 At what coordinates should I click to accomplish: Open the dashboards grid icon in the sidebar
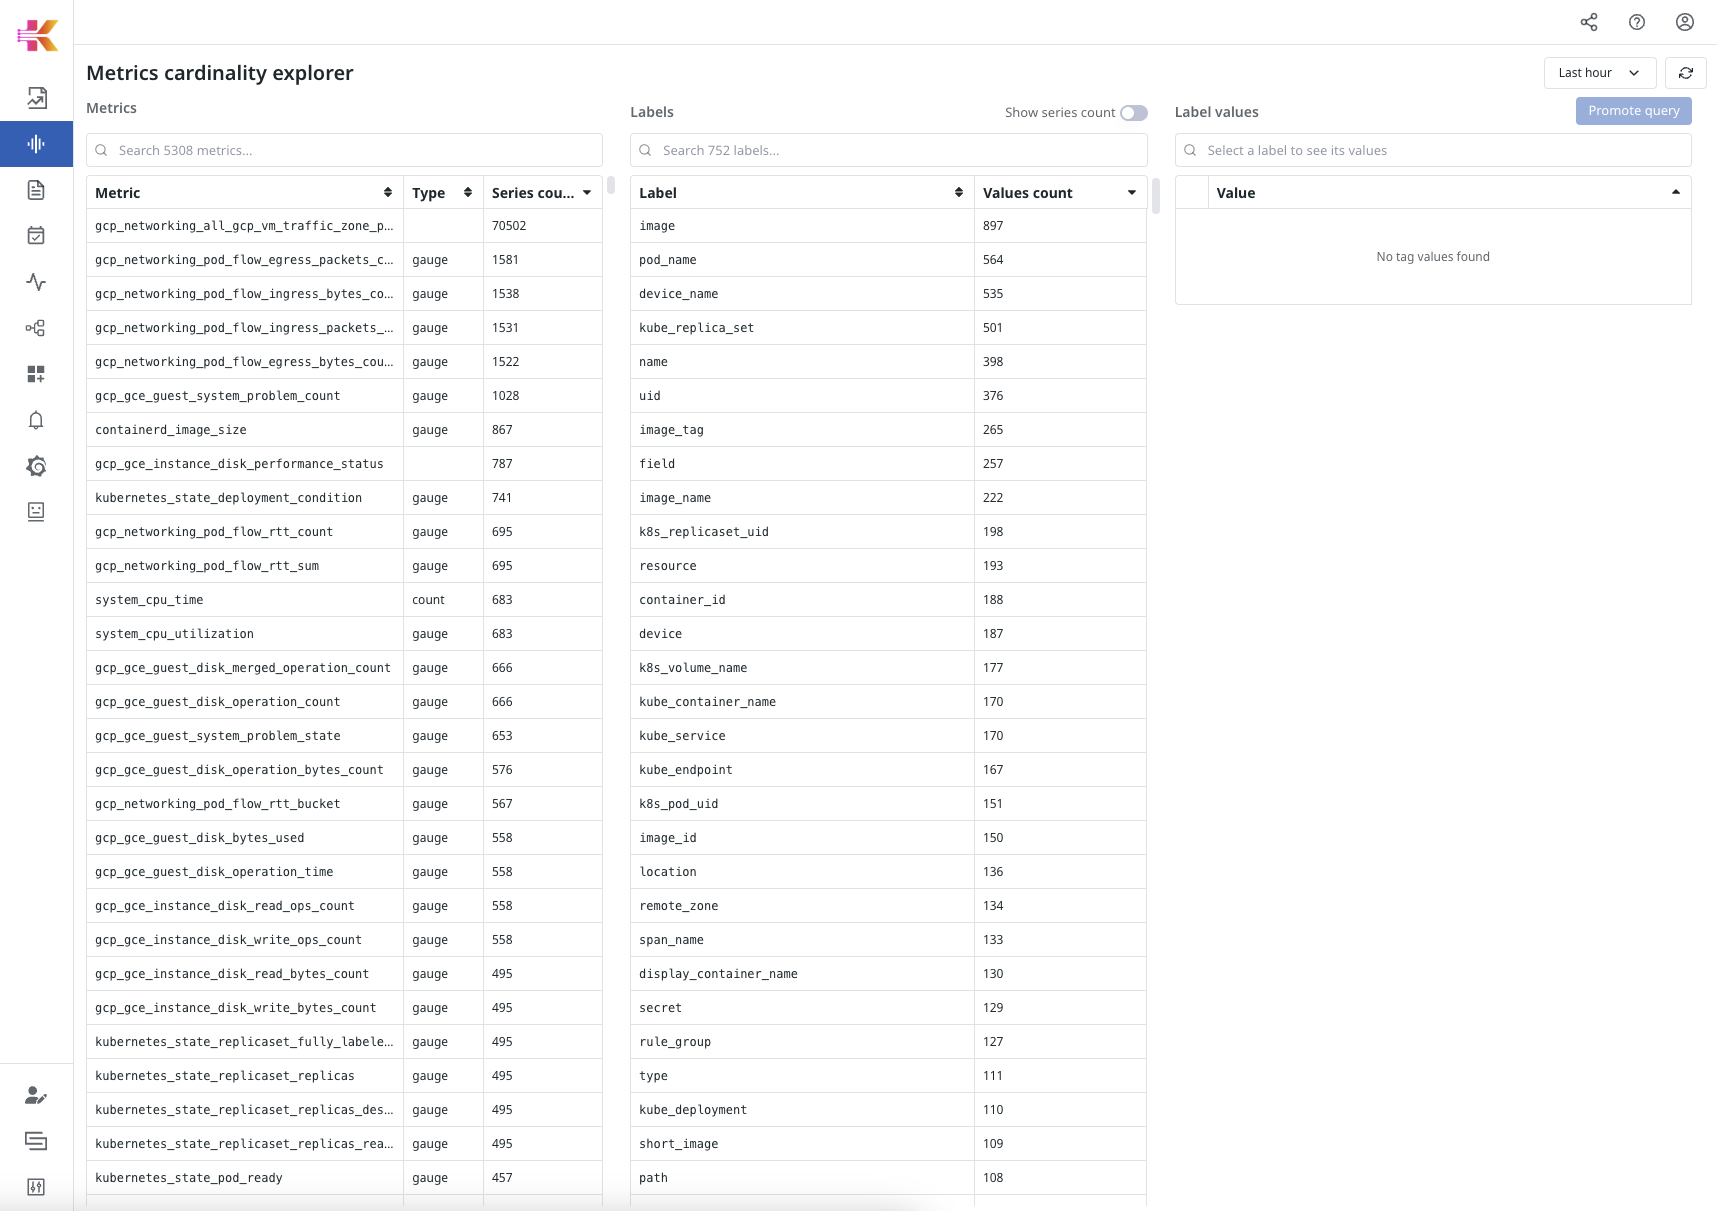pos(36,374)
